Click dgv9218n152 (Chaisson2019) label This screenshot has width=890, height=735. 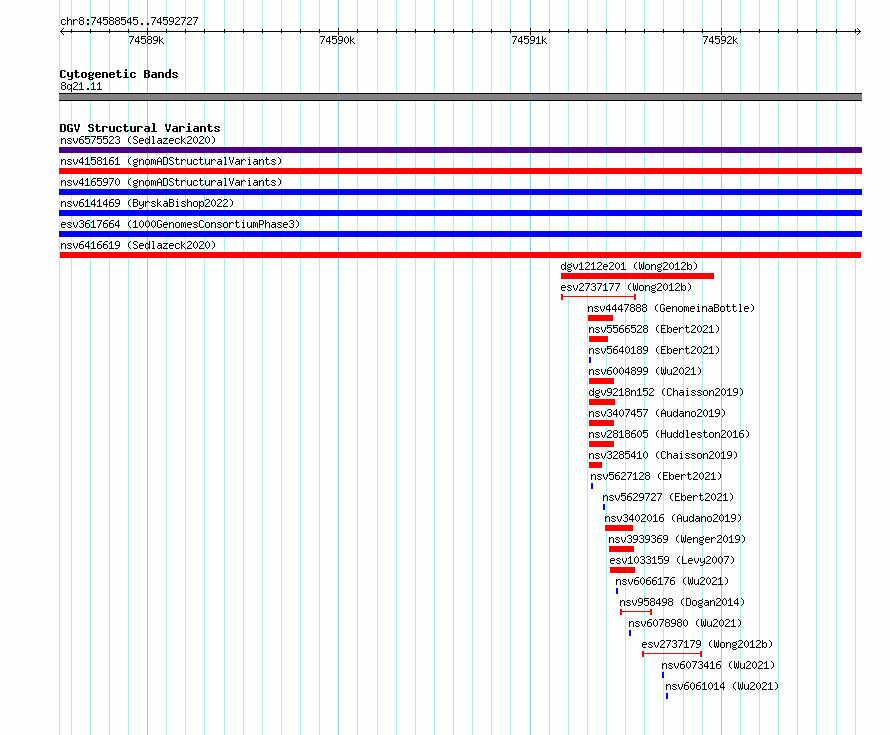click(x=666, y=392)
